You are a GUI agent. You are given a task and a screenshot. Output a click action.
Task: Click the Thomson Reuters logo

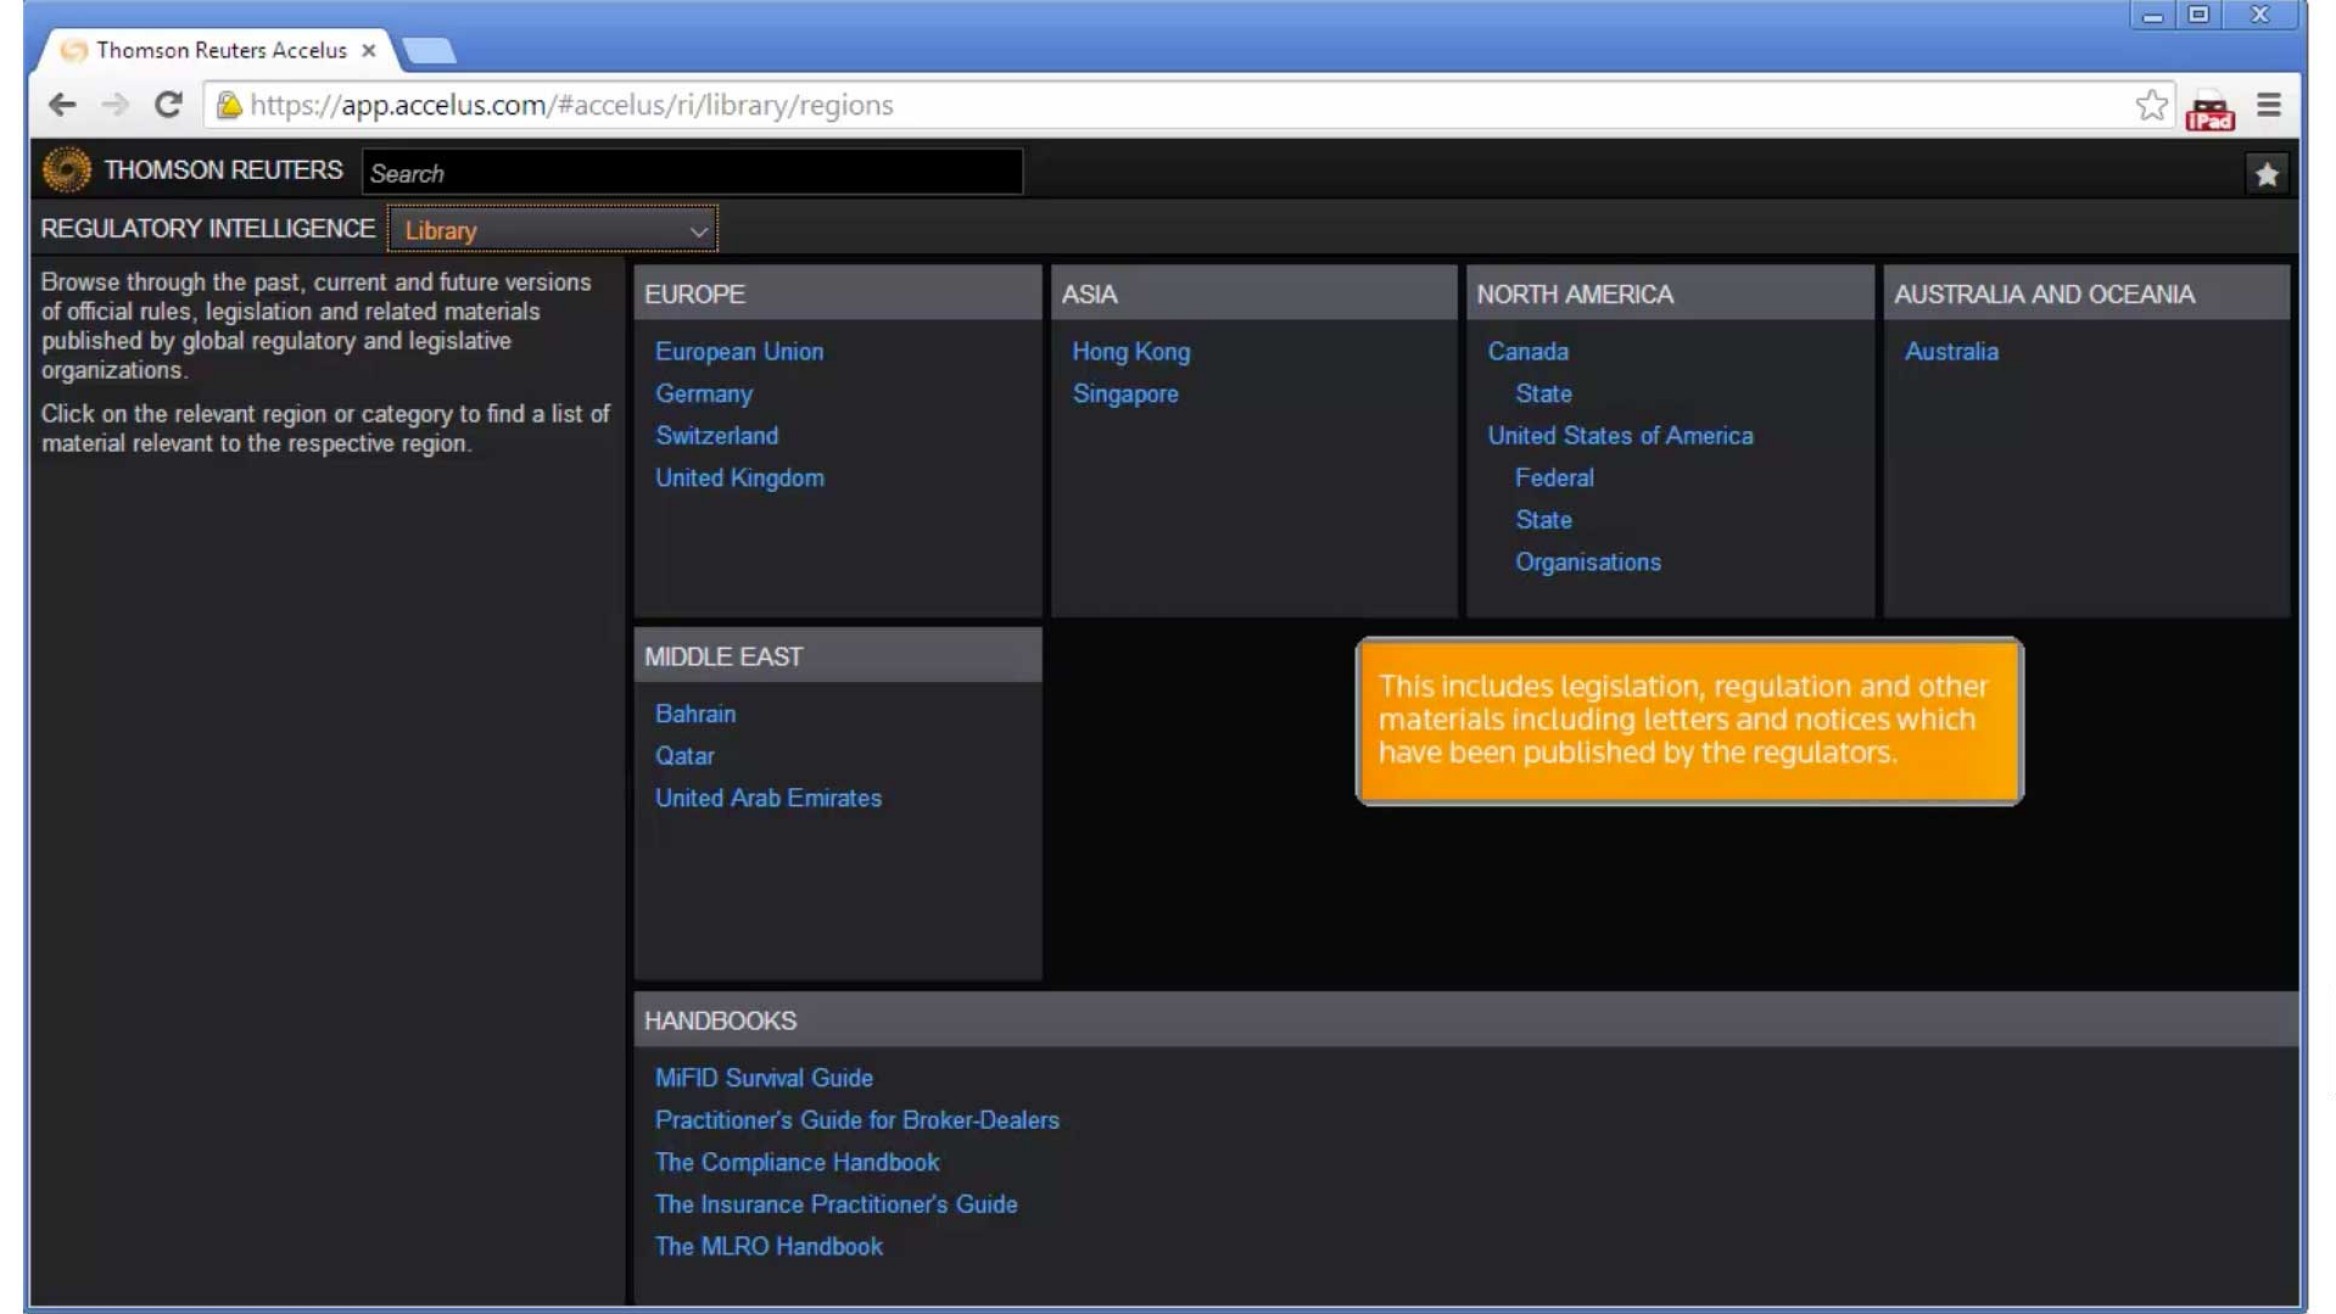(x=67, y=170)
